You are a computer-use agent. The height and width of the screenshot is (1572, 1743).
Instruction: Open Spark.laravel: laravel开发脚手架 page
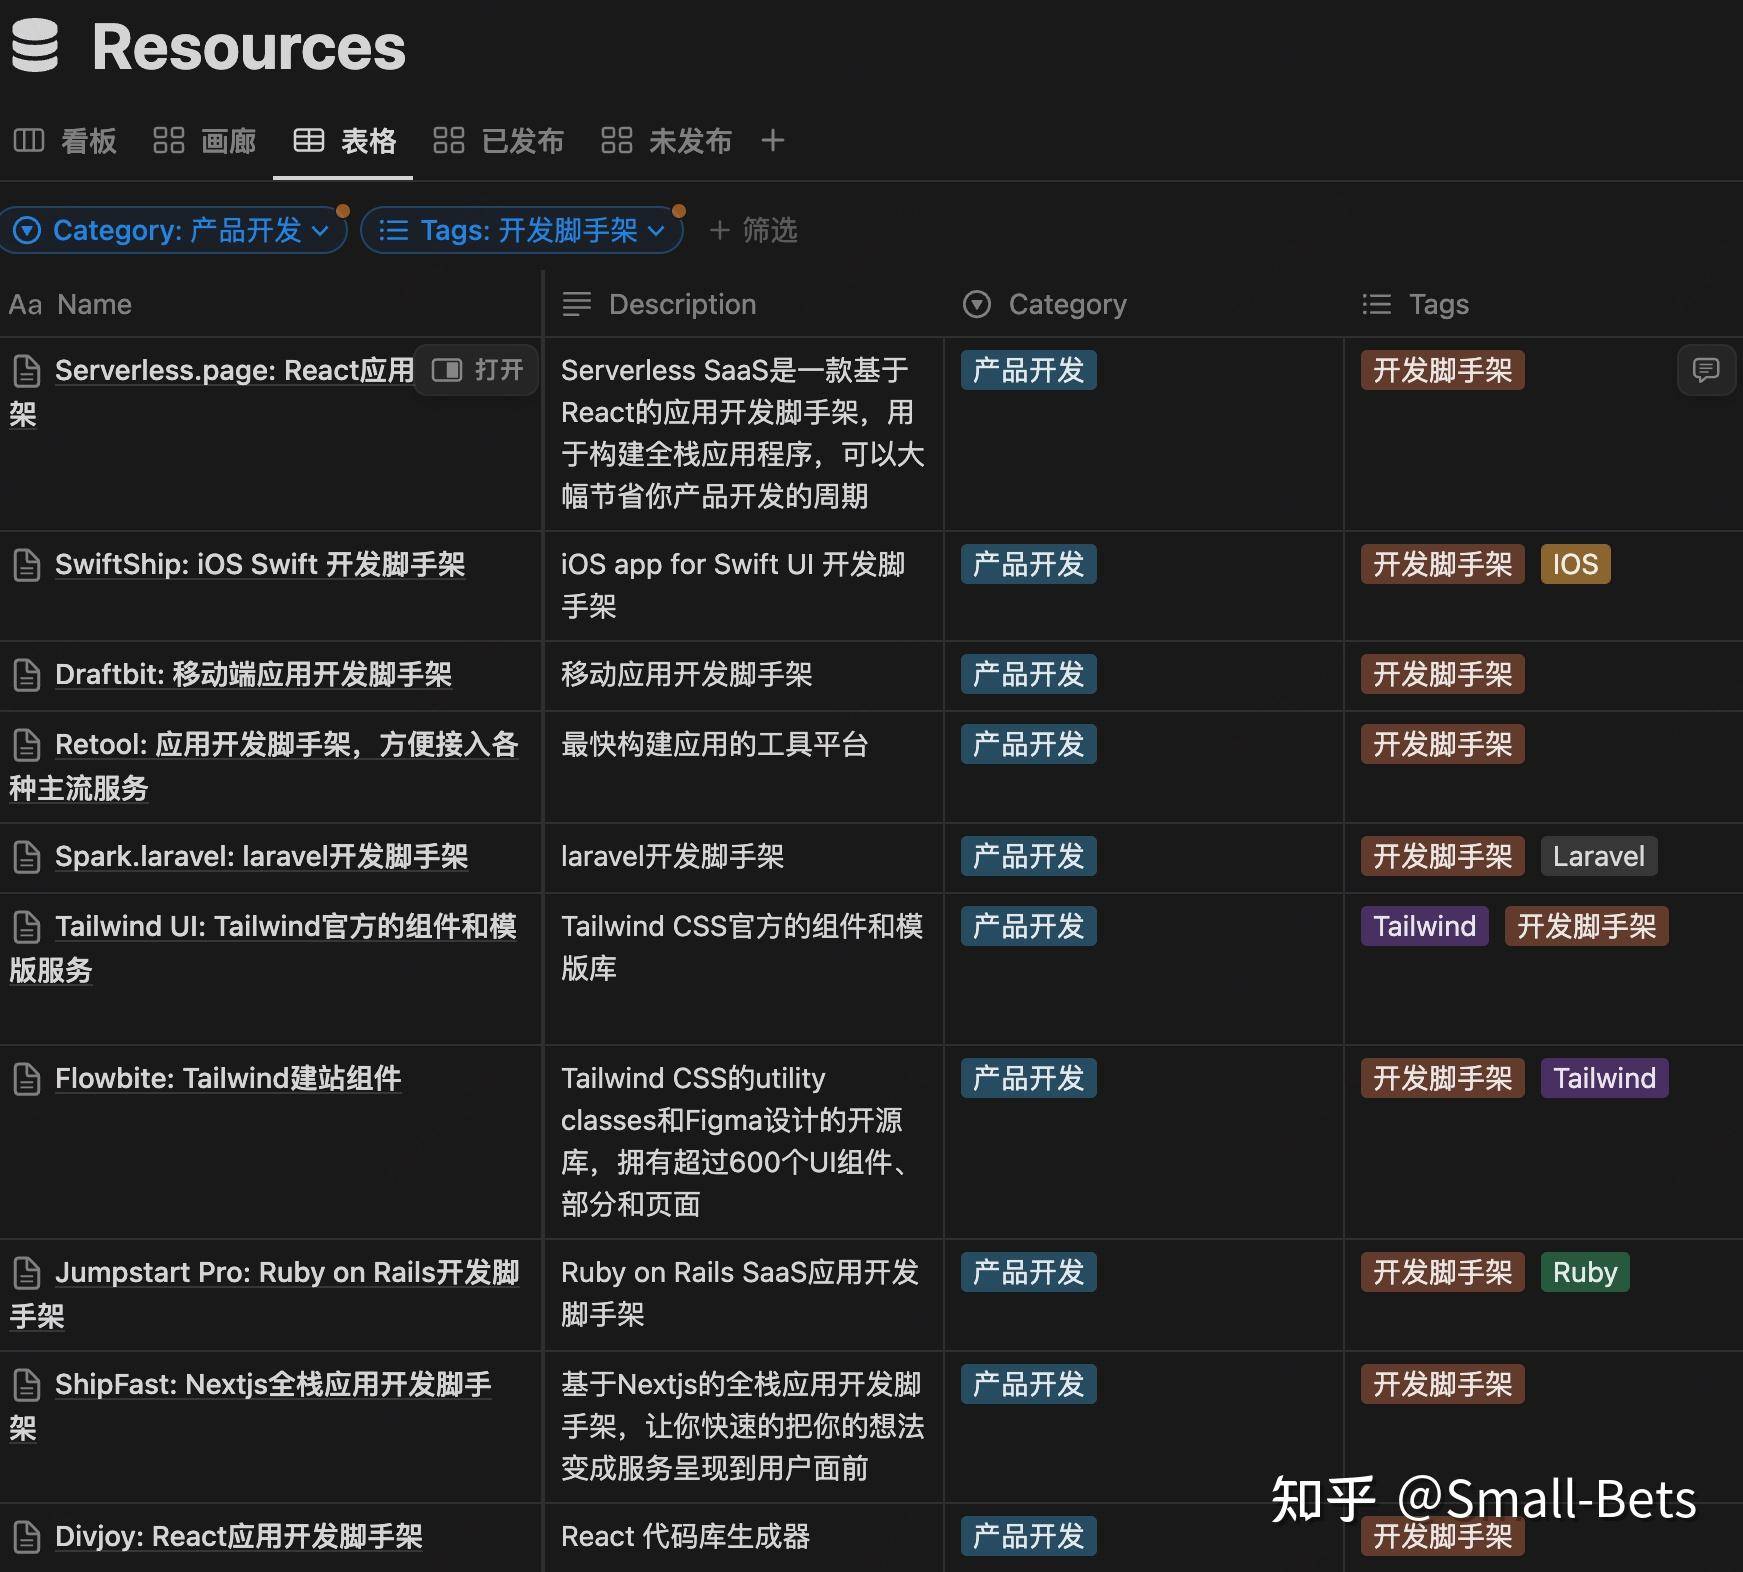pyautogui.click(x=261, y=856)
